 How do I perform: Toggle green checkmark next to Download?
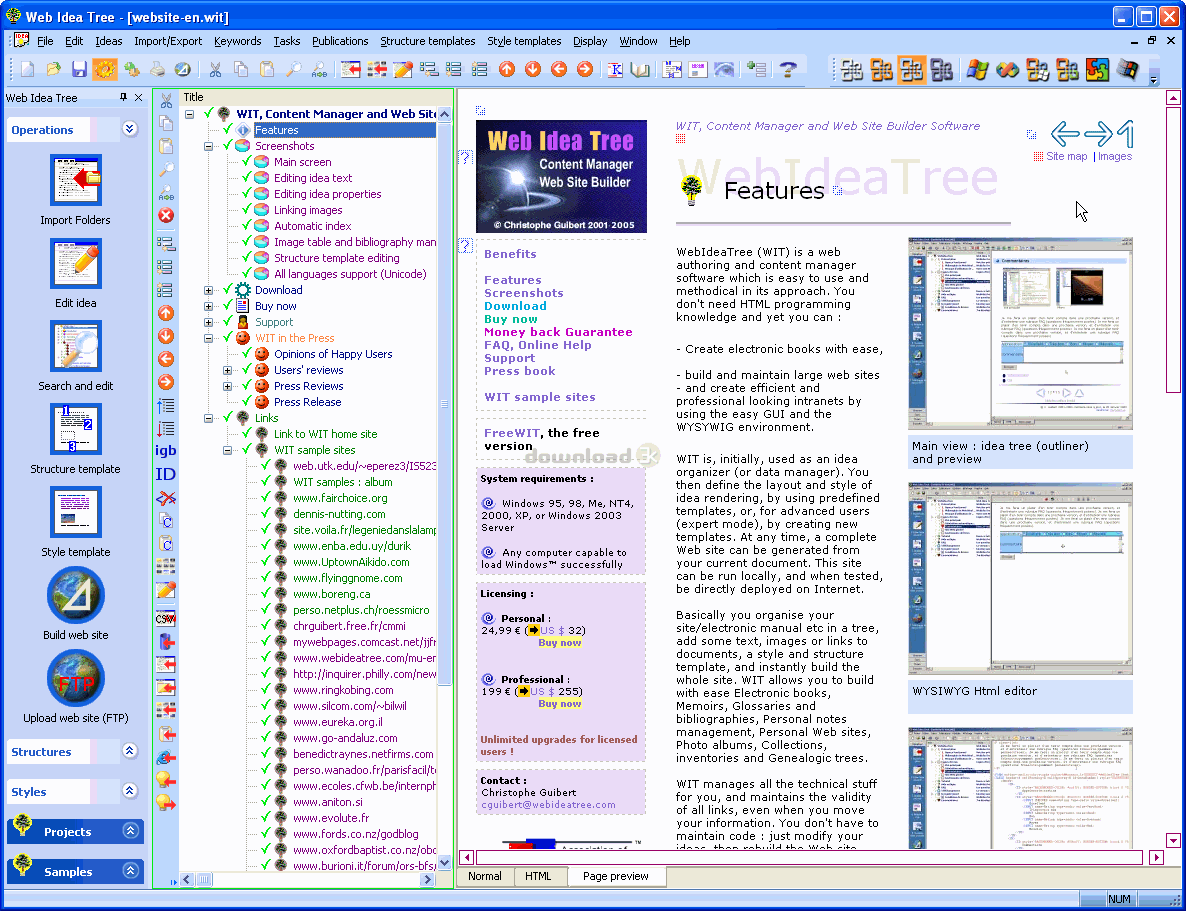click(x=228, y=290)
